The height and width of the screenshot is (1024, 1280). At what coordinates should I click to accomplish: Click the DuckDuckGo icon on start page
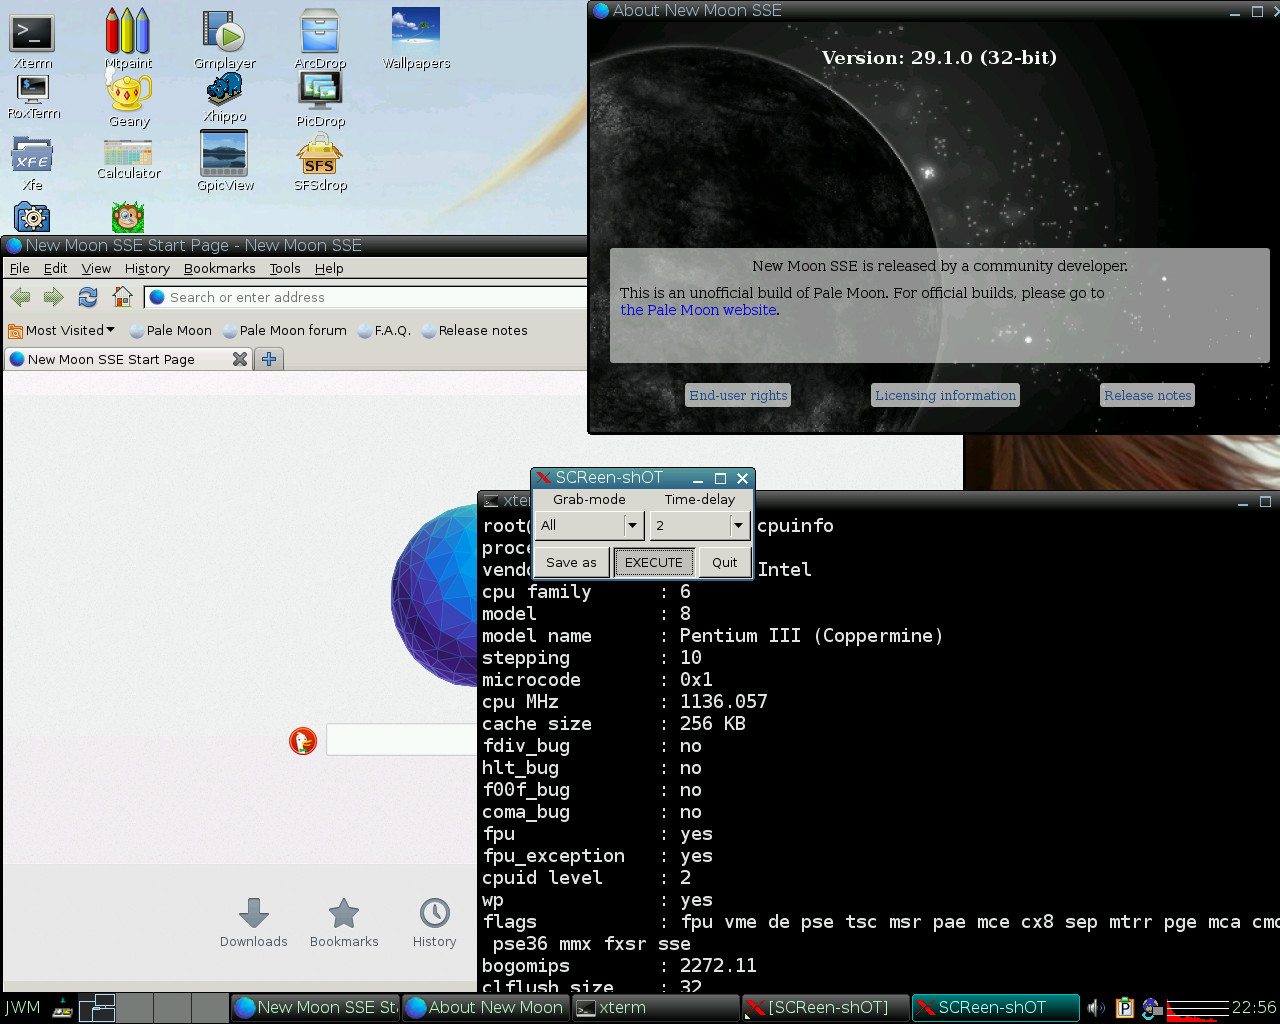(x=303, y=741)
